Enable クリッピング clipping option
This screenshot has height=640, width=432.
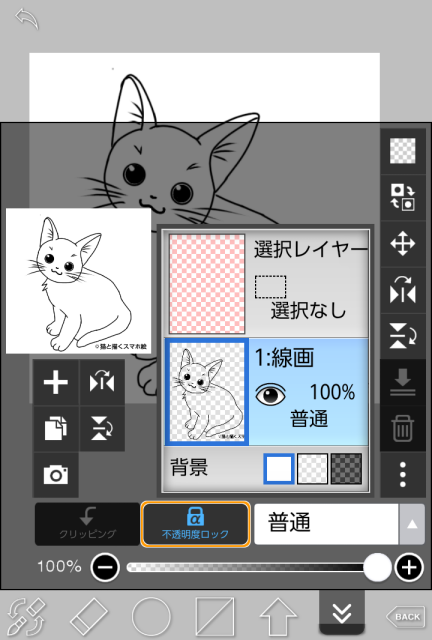click(87, 524)
